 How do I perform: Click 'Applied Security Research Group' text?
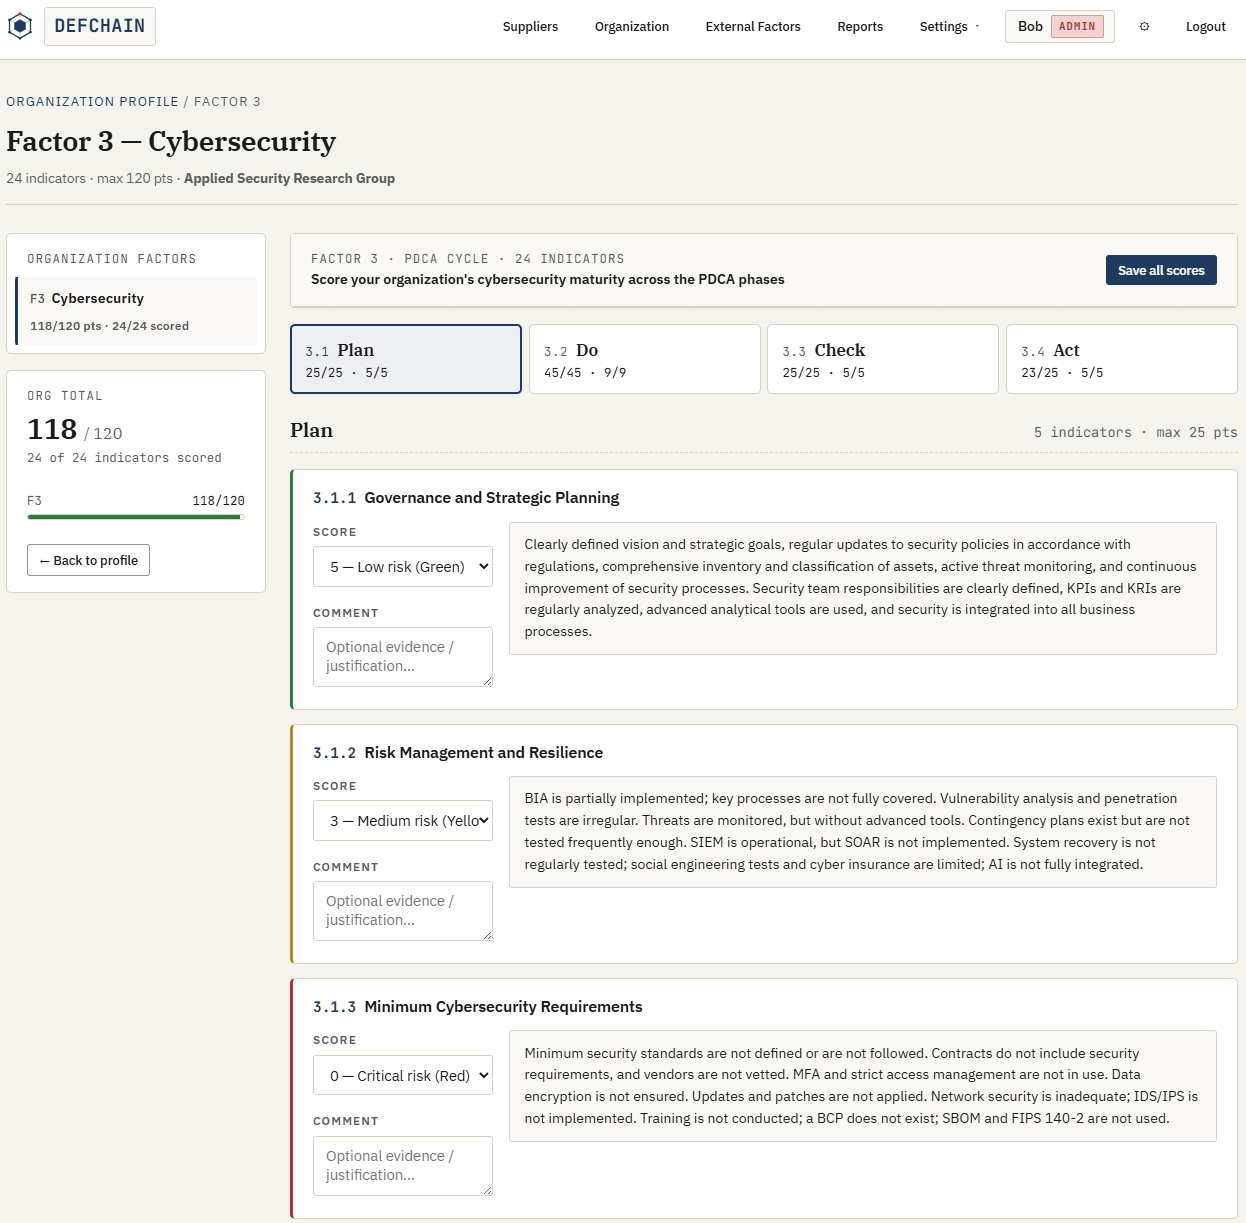(x=289, y=178)
